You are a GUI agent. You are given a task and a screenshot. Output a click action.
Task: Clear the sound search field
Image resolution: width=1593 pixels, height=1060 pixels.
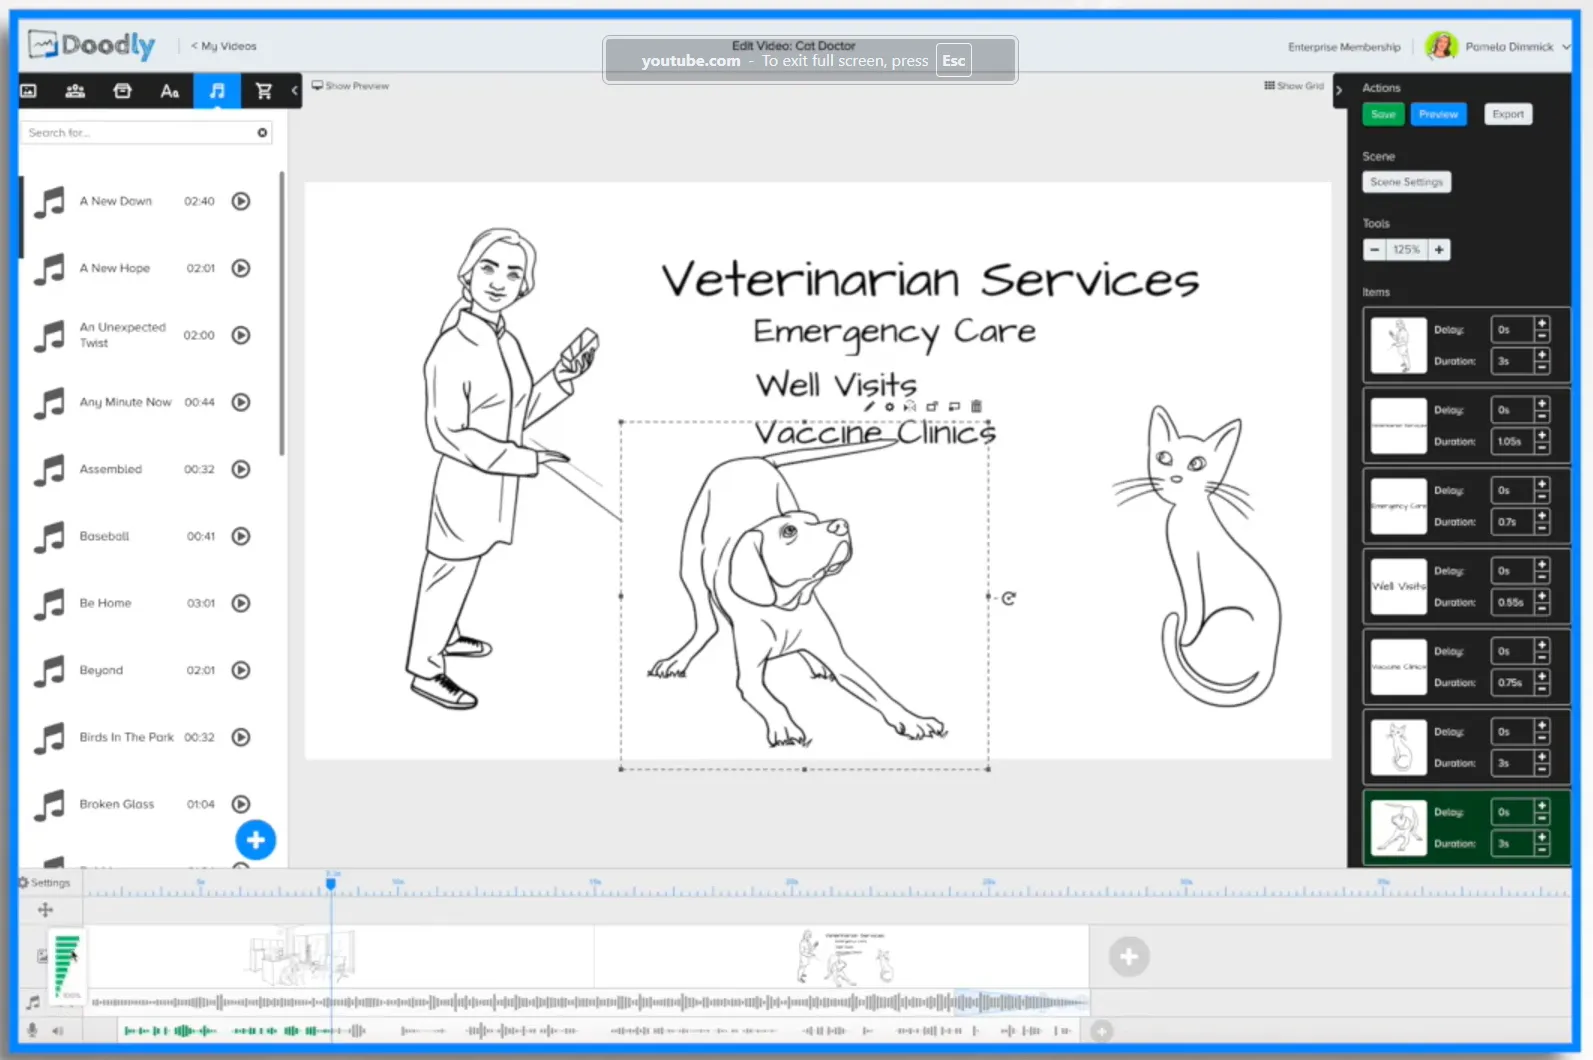click(262, 133)
